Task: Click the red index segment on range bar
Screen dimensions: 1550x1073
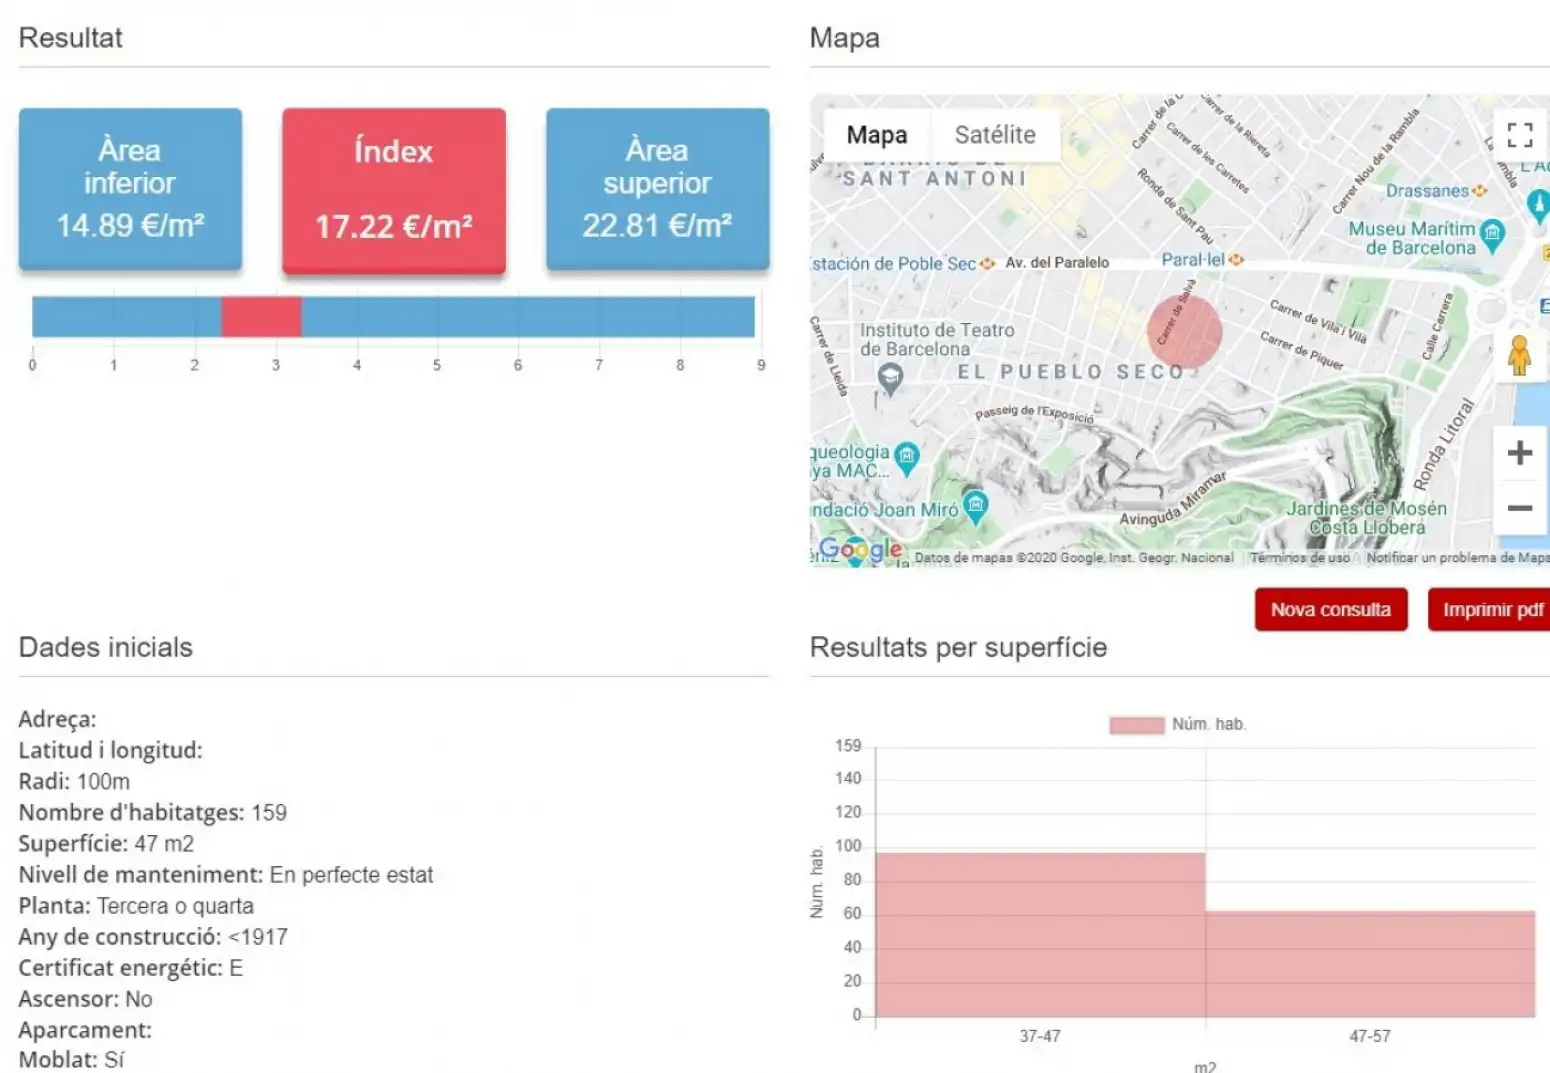Action: pos(261,317)
